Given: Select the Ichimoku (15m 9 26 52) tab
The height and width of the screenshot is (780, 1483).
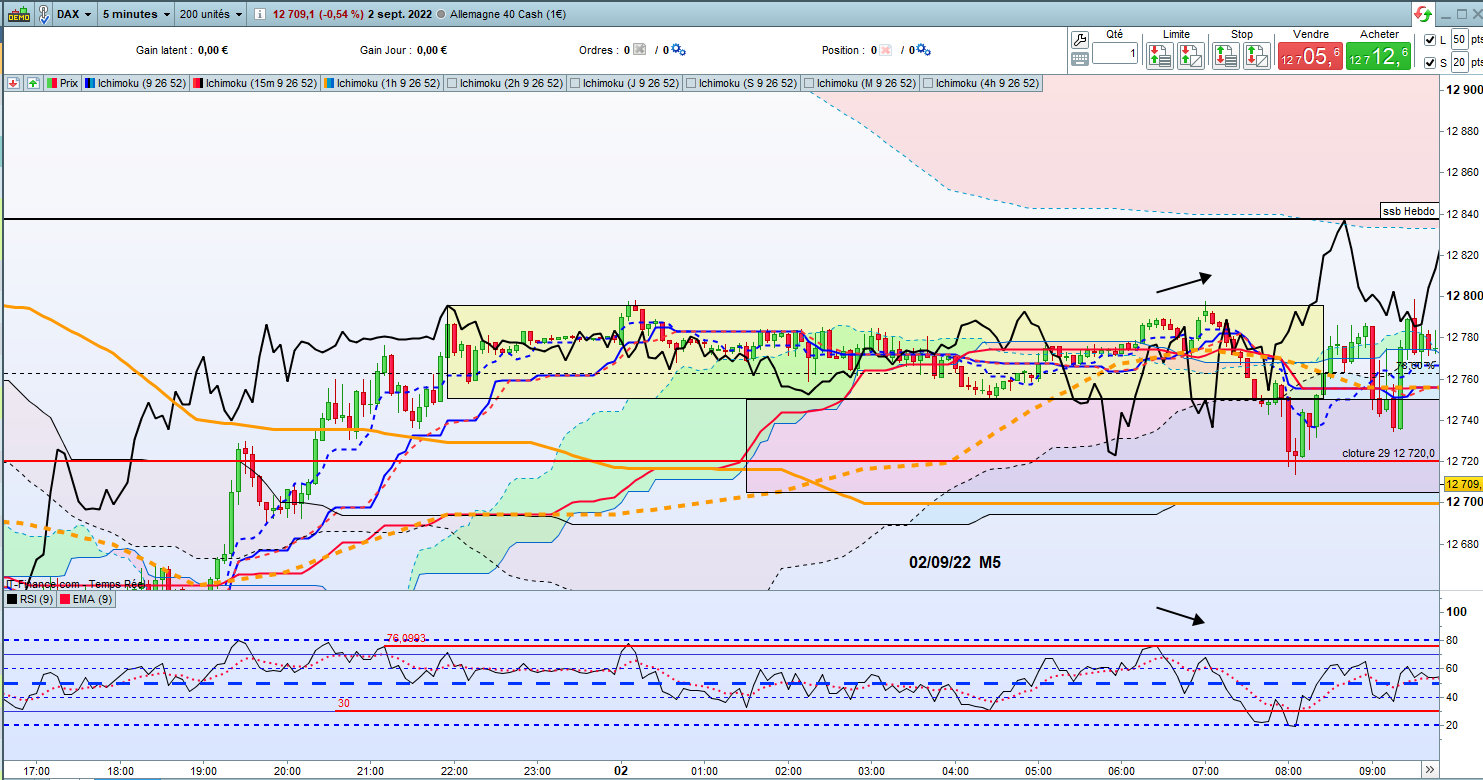Looking at the screenshot, I should pos(255,83).
